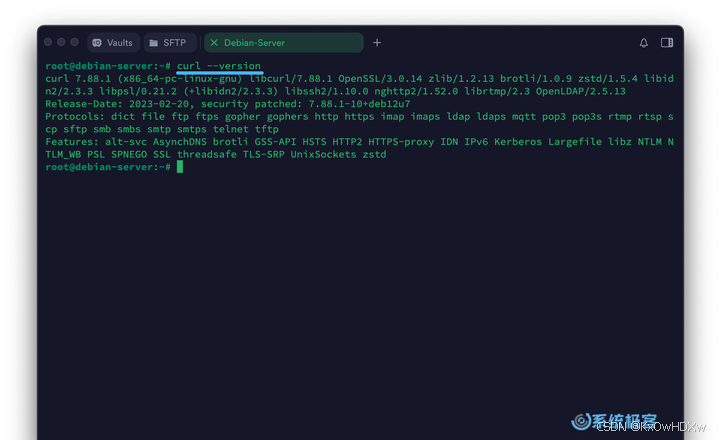Click 'gophers' in the Protocols list
The width and height of the screenshot is (721, 440).
click(x=288, y=116)
